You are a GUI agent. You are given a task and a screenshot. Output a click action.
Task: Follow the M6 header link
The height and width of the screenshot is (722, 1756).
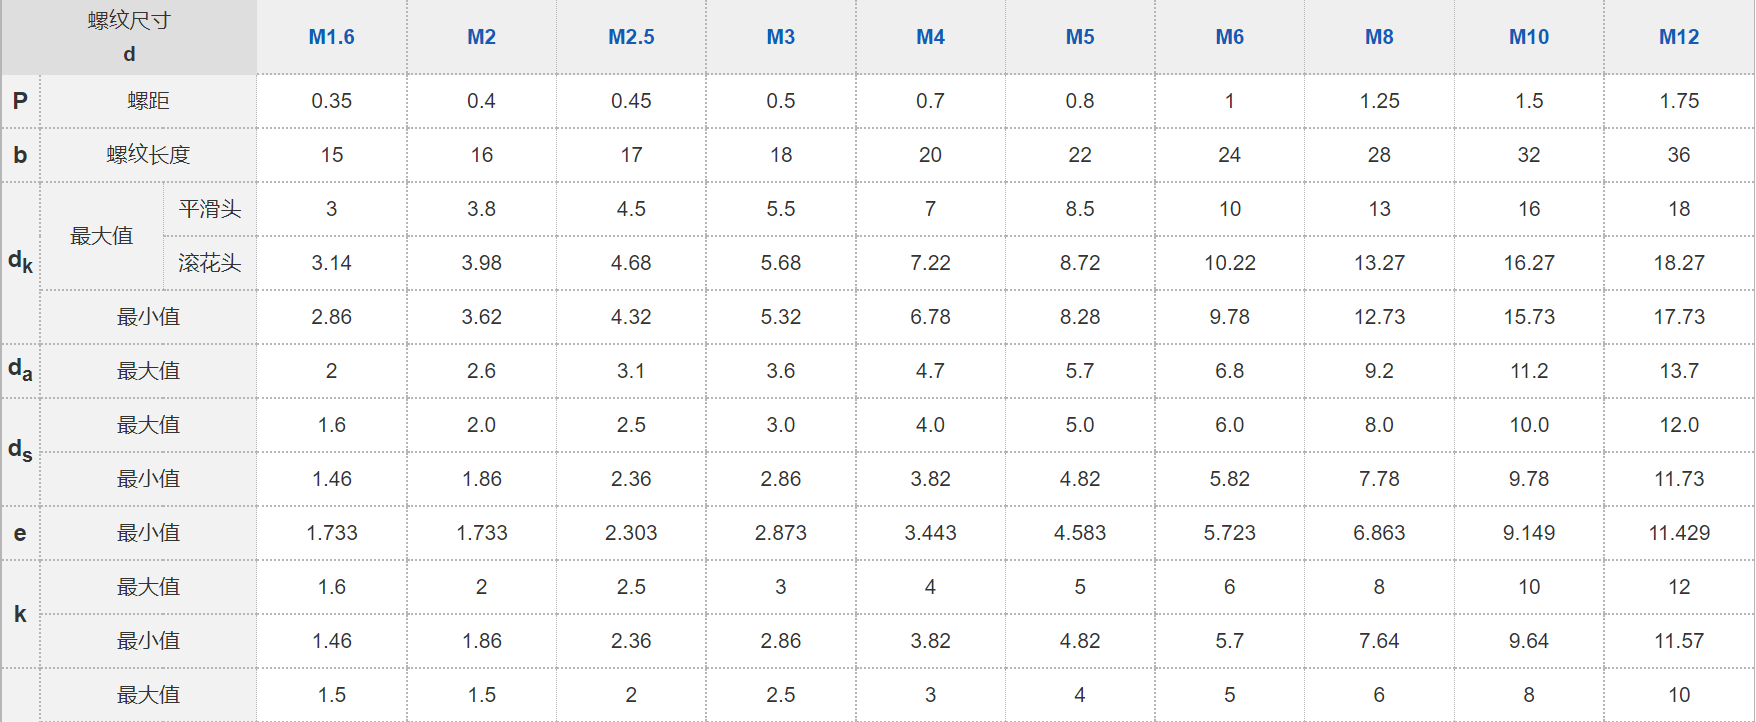pyautogui.click(x=1229, y=37)
